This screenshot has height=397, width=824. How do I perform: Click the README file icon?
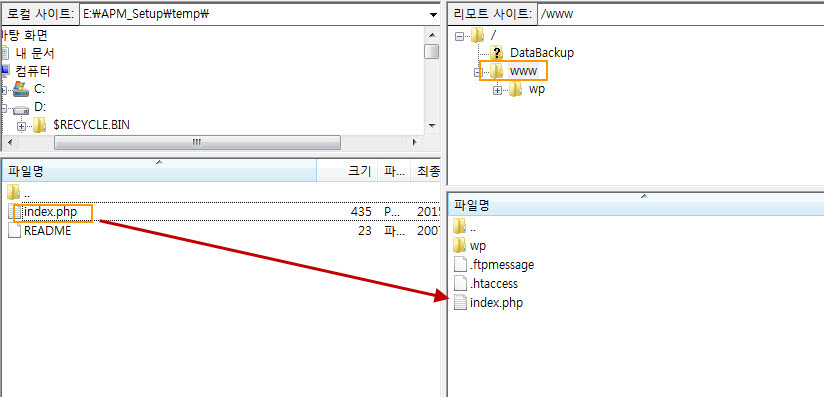click(x=15, y=231)
